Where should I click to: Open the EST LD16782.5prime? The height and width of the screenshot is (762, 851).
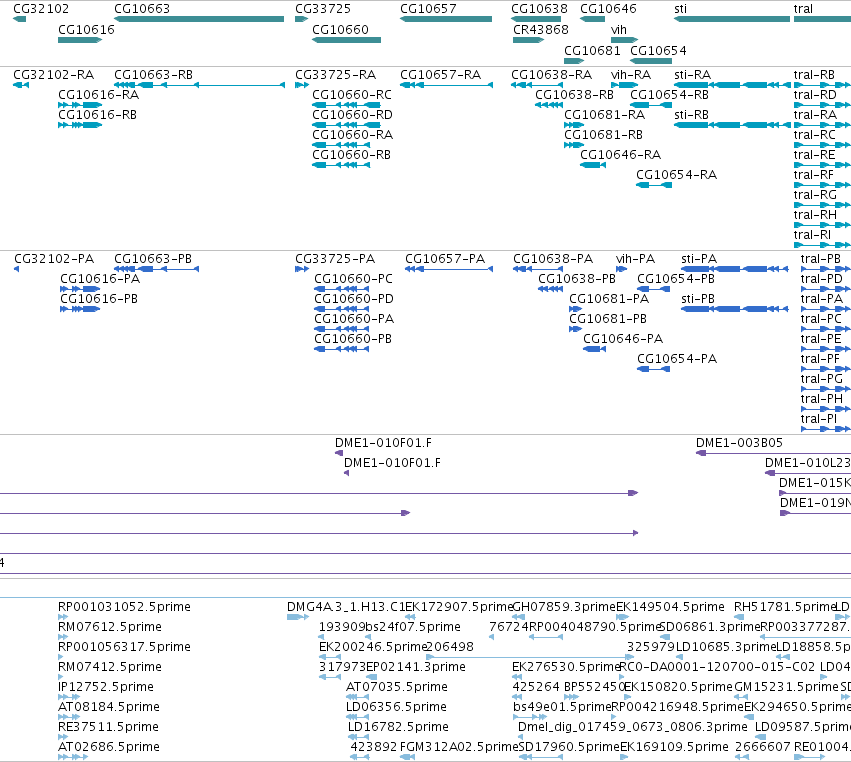(x=358, y=736)
